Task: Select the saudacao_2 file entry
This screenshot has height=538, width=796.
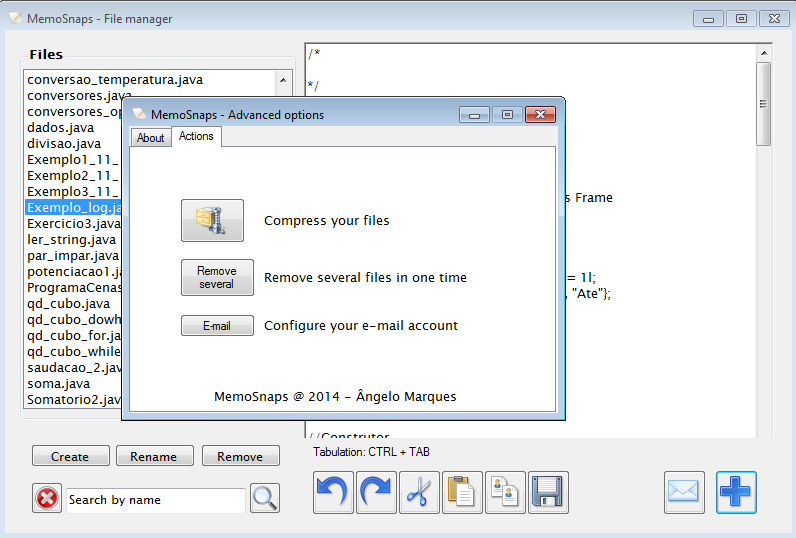Action: (x=74, y=367)
